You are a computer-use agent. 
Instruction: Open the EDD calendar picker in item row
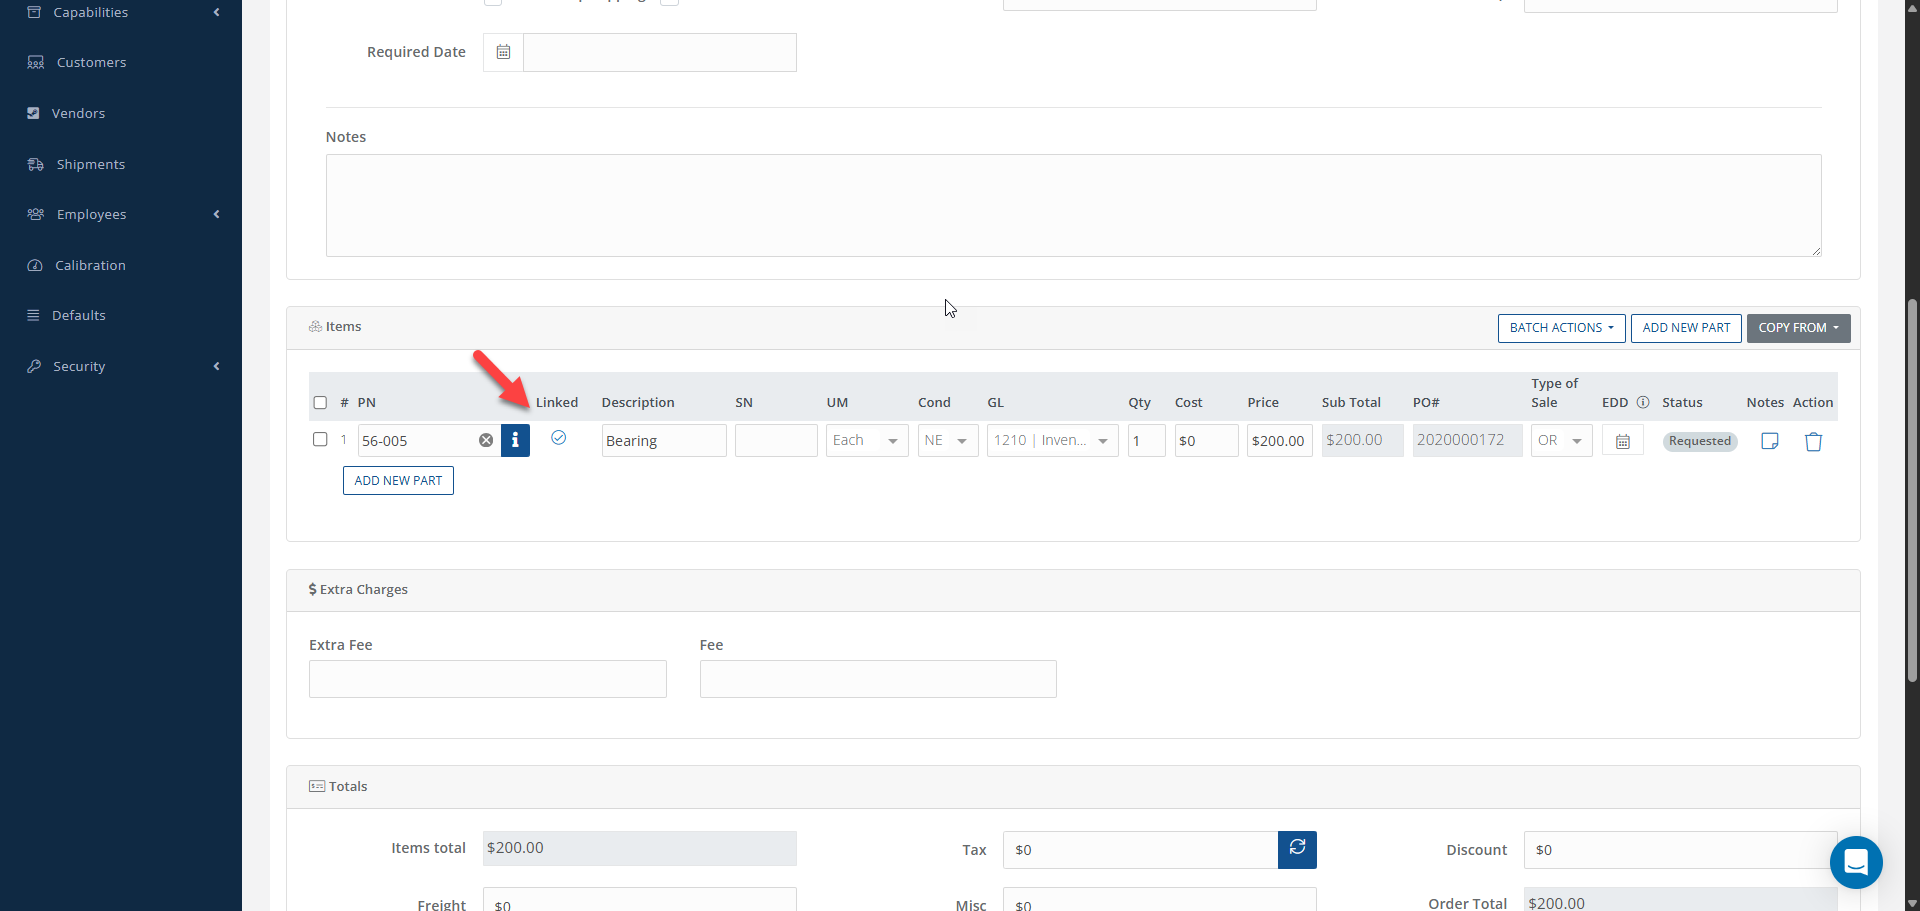click(x=1622, y=441)
